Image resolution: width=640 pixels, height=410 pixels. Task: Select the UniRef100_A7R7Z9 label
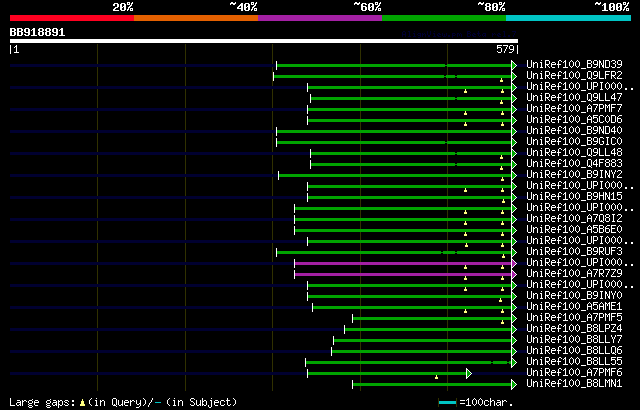click(x=574, y=274)
